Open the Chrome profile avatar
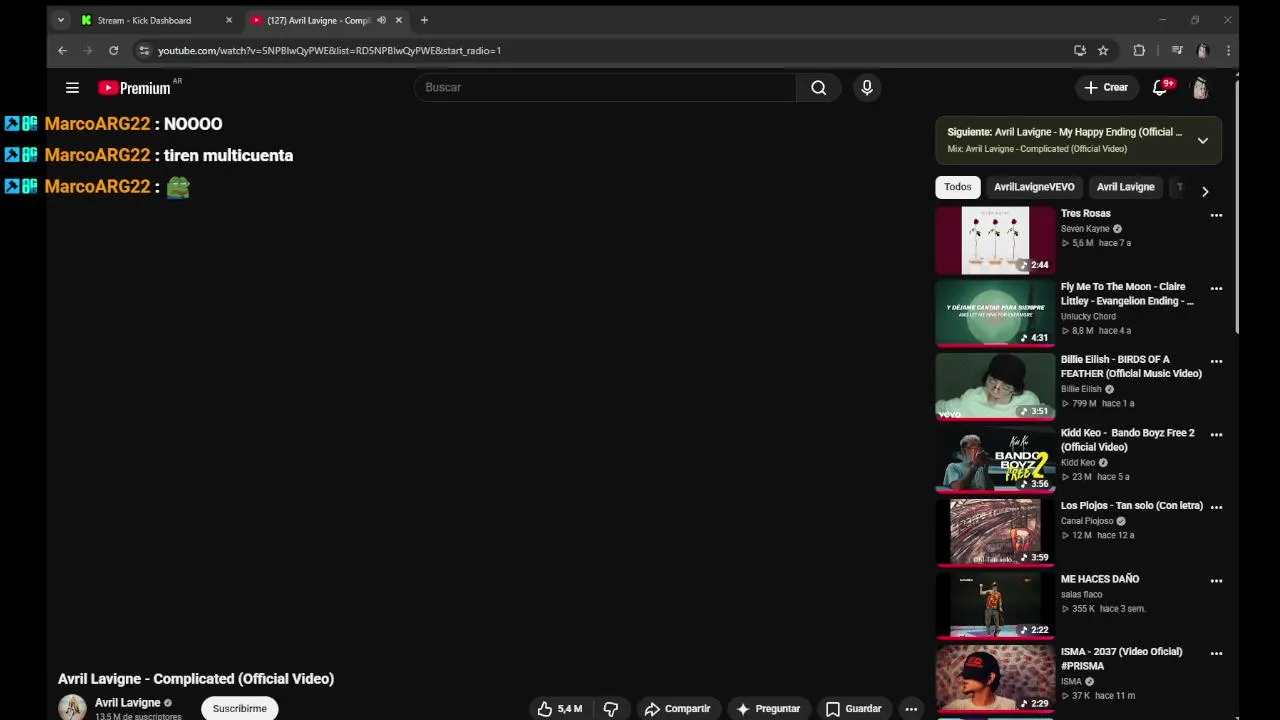The width and height of the screenshot is (1280, 720). (1203, 50)
